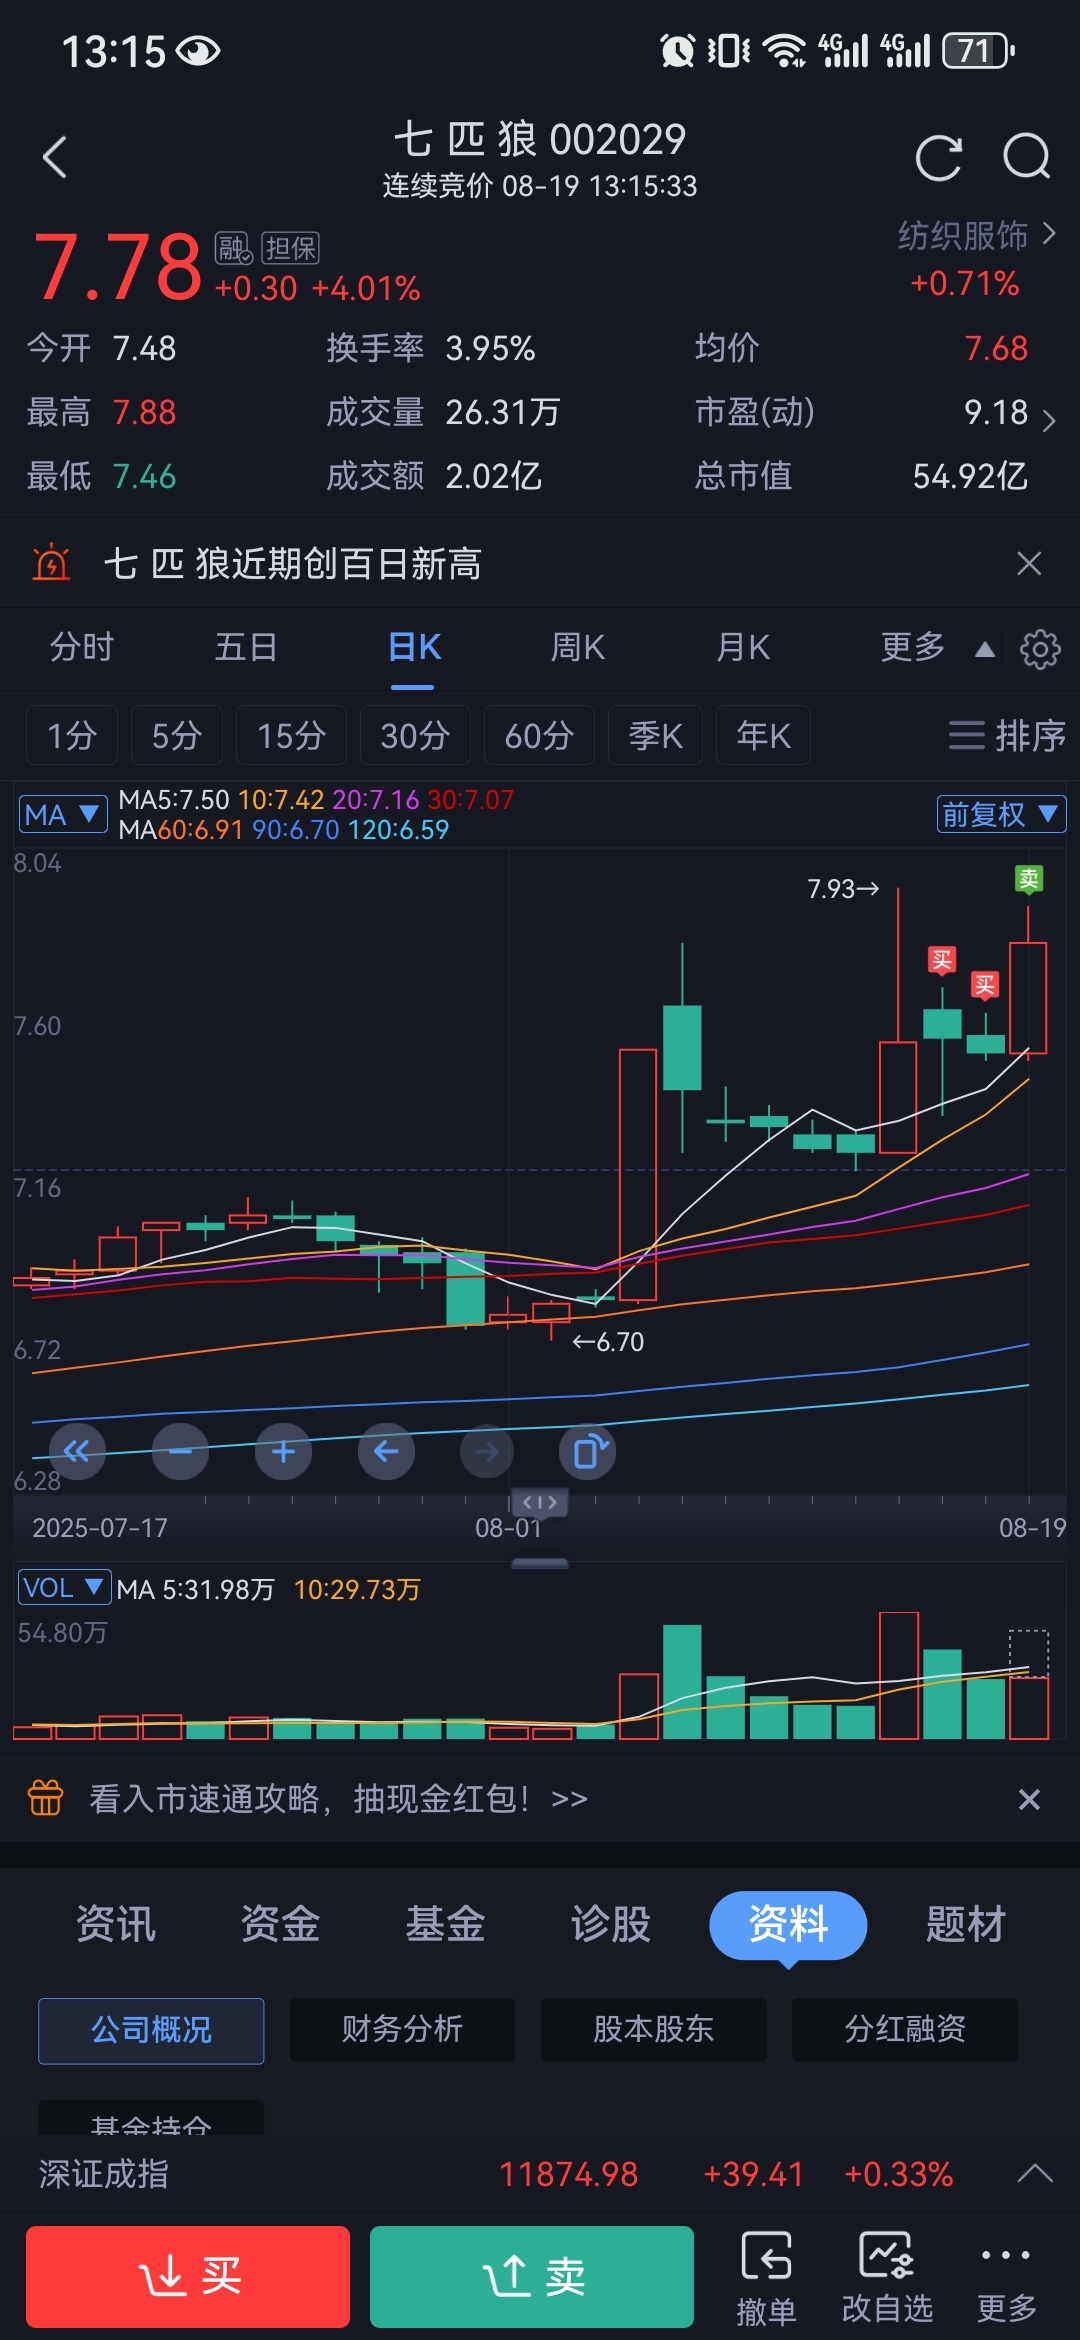Switch to 分时 chart tab

pyautogui.click(x=82, y=647)
